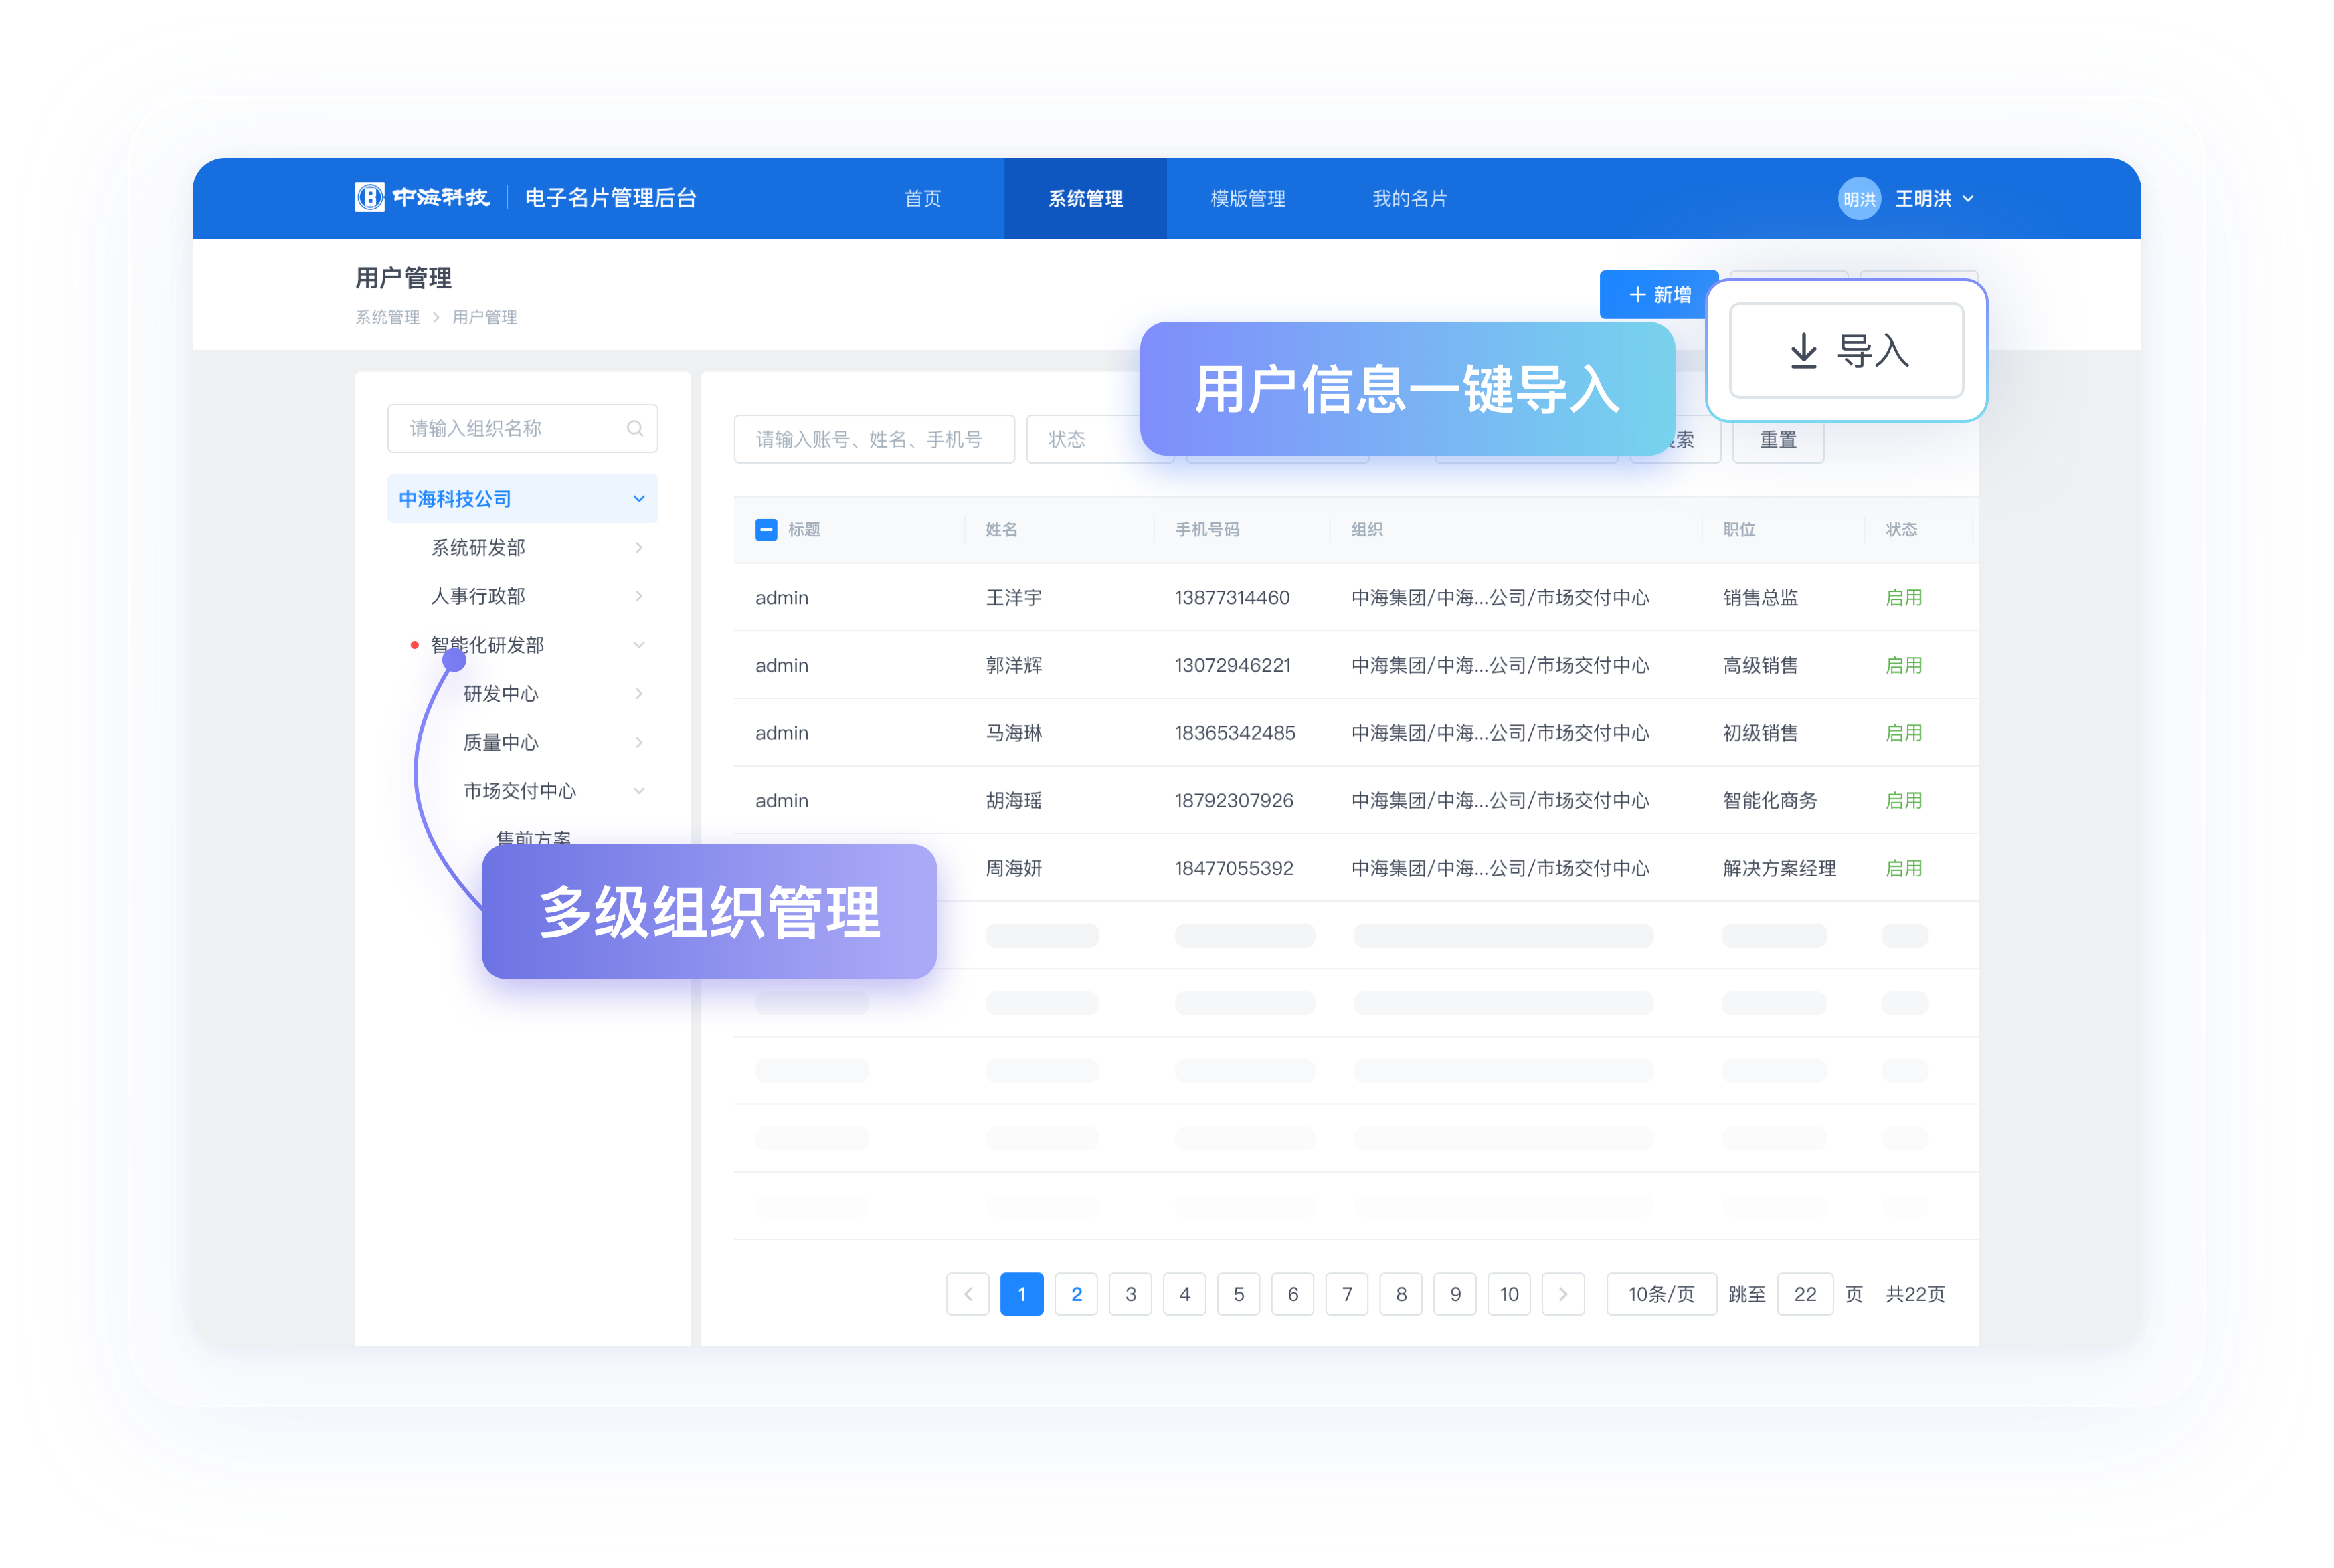Select 系统研发部 in organization tree

point(477,547)
